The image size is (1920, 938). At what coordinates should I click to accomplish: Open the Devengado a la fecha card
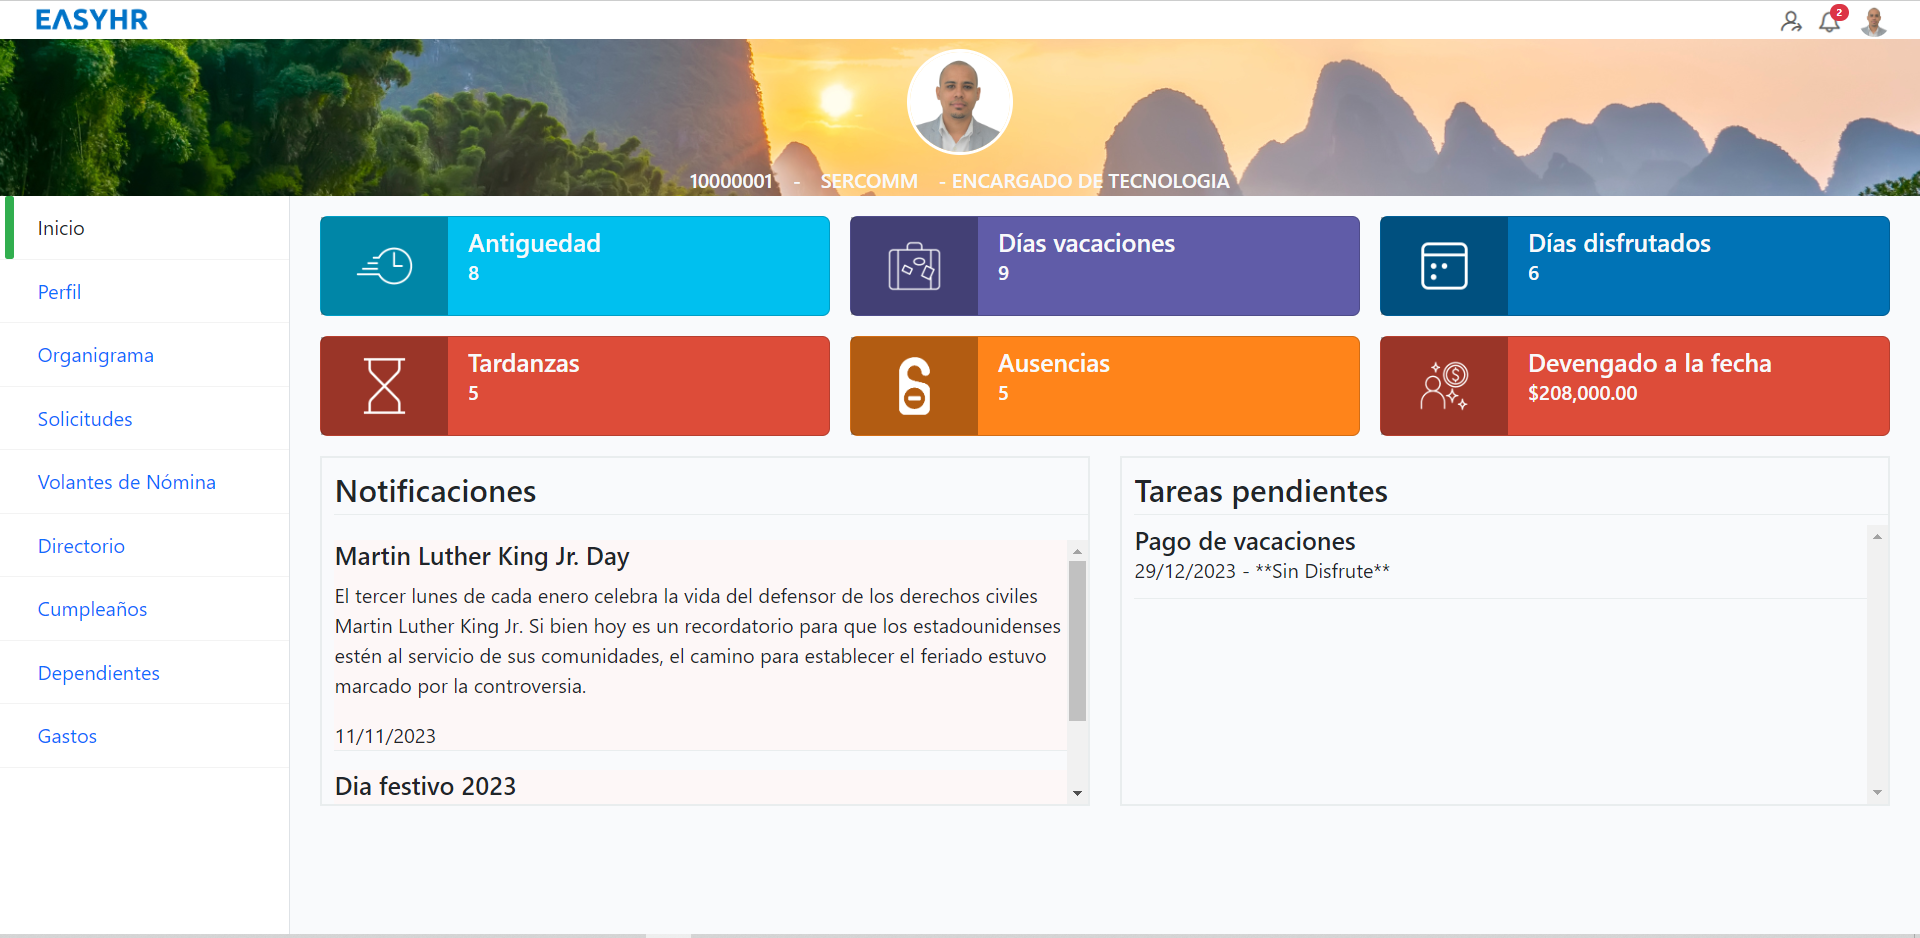[1635, 386]
